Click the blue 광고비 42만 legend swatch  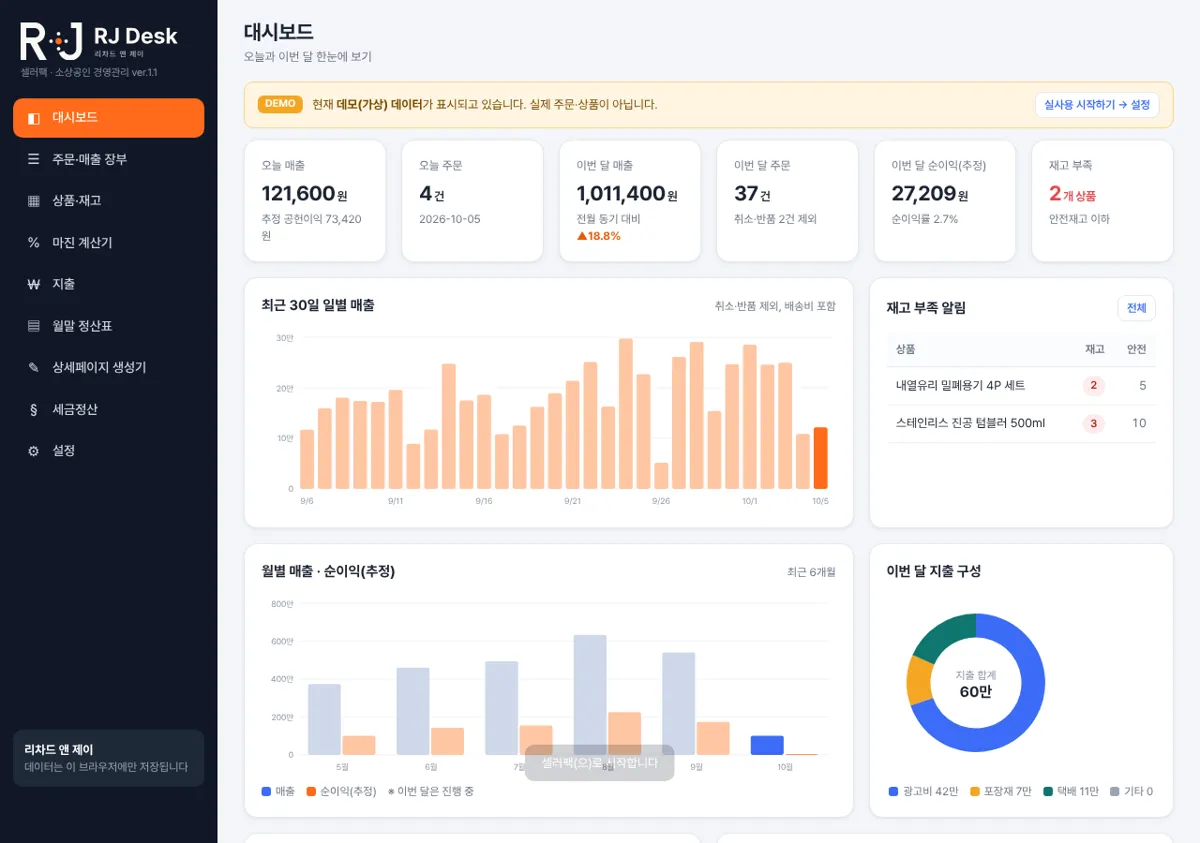pyautogui.click(x=894, y=792)
